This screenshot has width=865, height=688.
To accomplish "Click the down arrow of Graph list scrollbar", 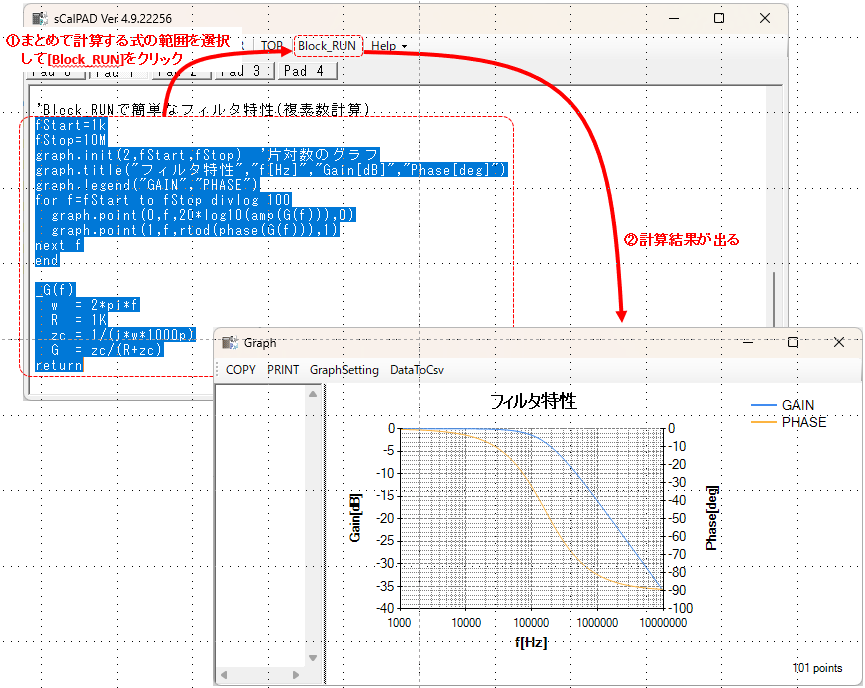I will click(x=313, y=657).
